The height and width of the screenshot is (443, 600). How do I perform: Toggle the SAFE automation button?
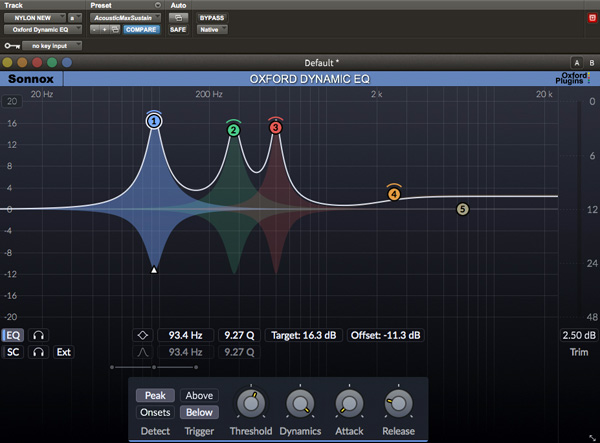178,29
